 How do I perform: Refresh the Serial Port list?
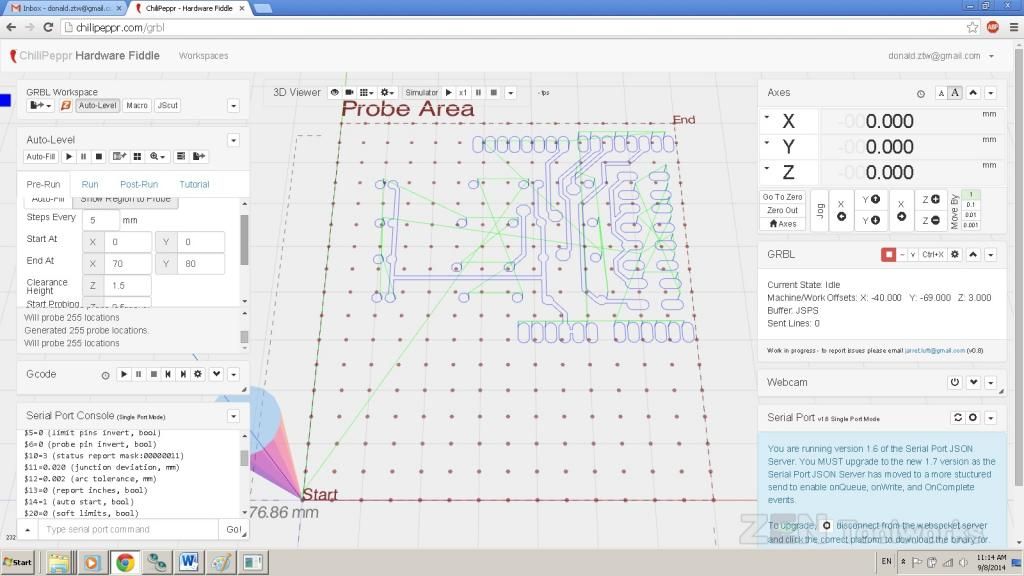pyautogui.click(x=958, y=417)
